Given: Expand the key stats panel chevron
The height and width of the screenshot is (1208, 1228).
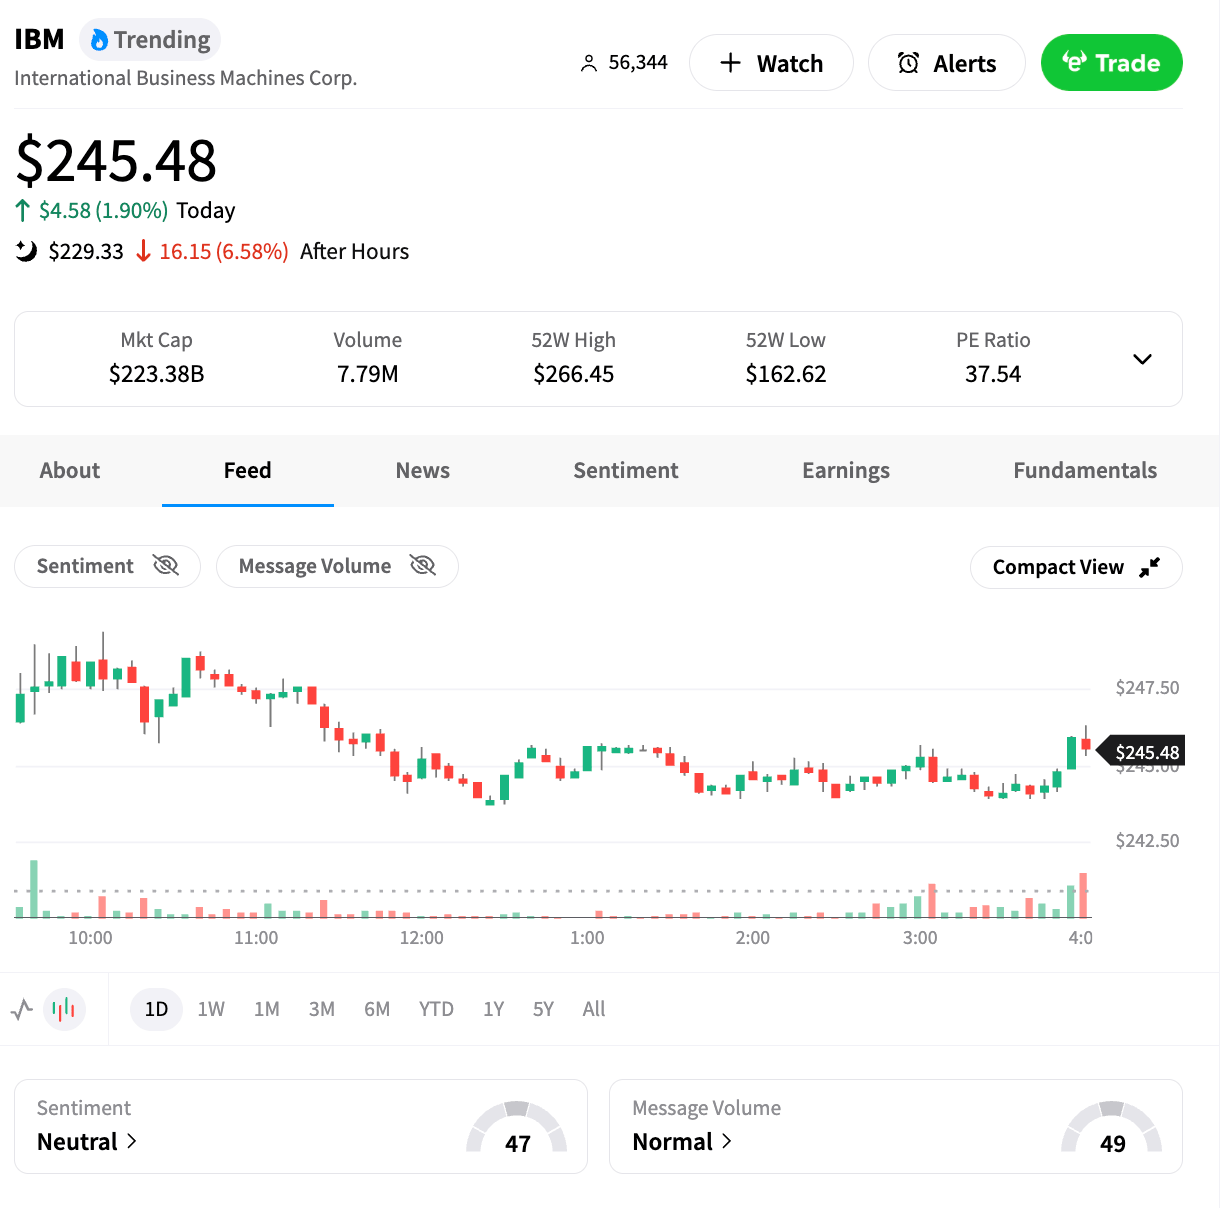Looking at the screenshot, I should pos(1142,359).
